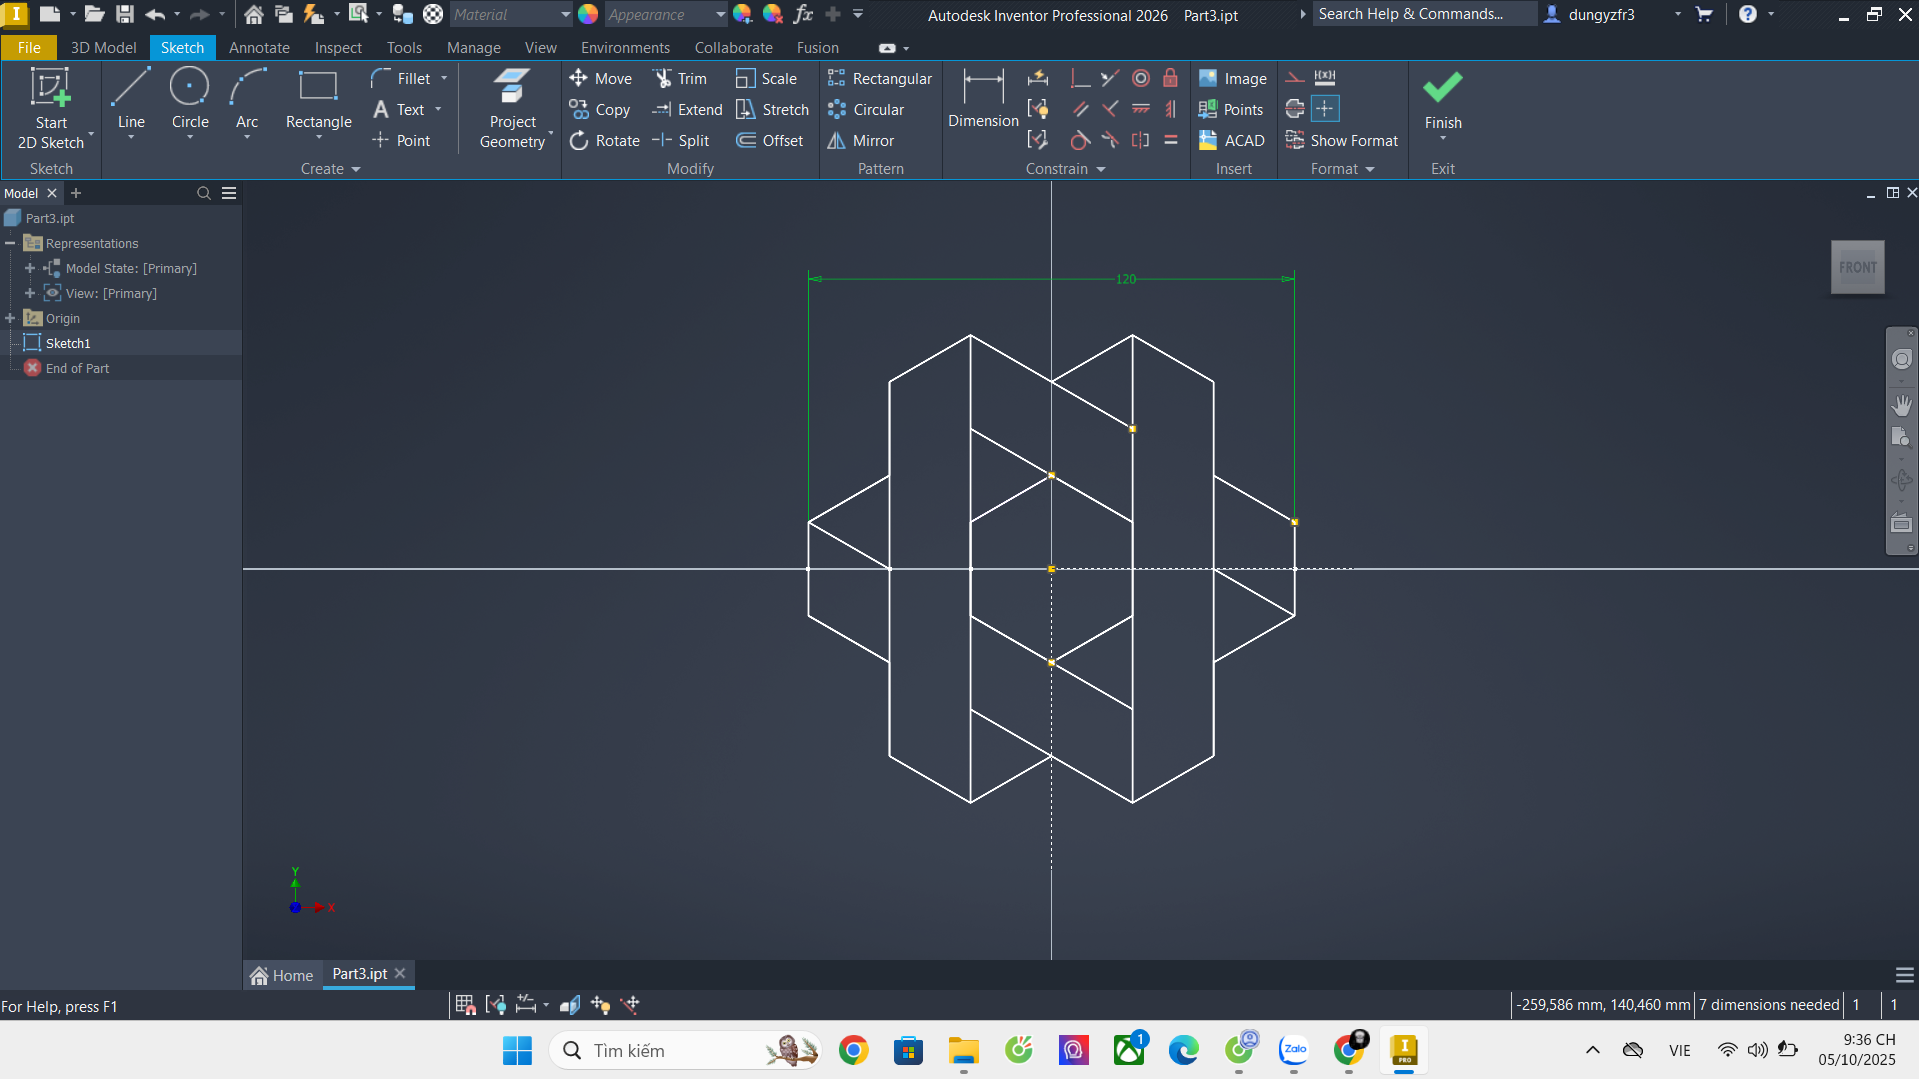The image size is (1919, 1079).
Task: Expand the Origin folder in browser
Action: pos(11,318)
